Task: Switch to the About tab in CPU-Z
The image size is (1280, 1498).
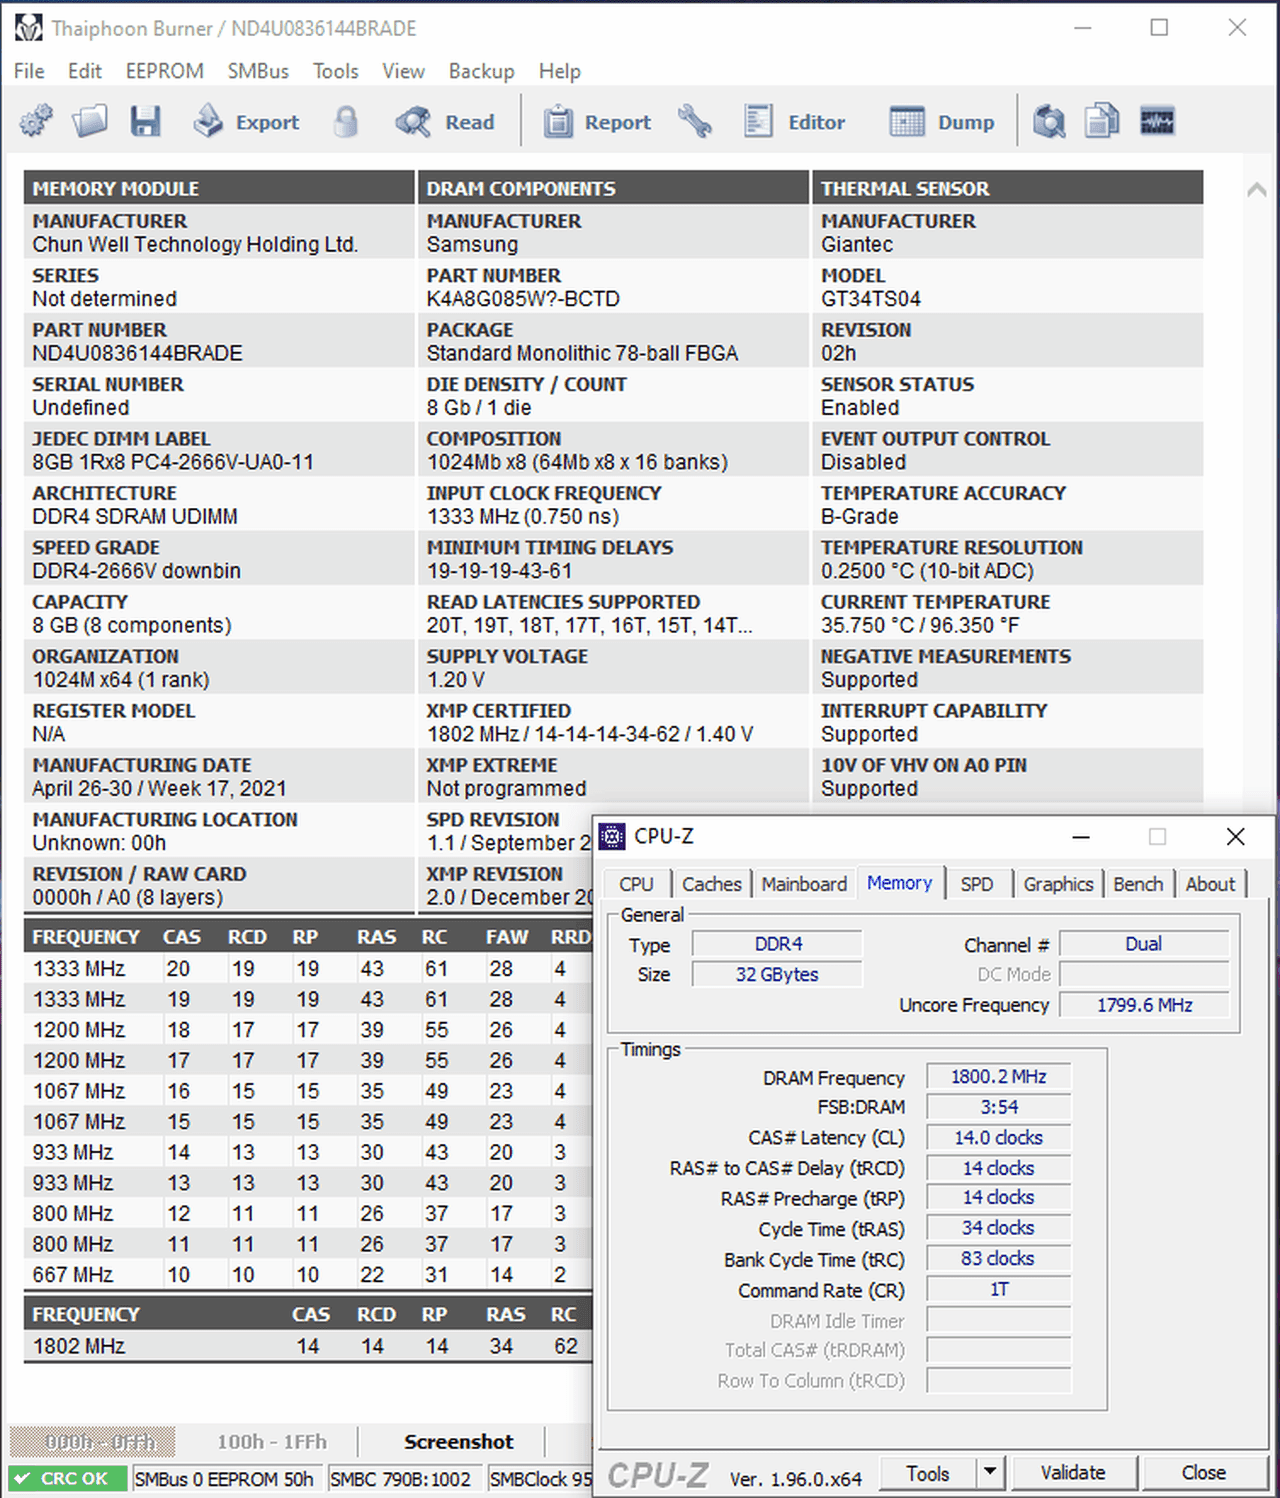Action: pyautogui.click(x=1210, y=884)
